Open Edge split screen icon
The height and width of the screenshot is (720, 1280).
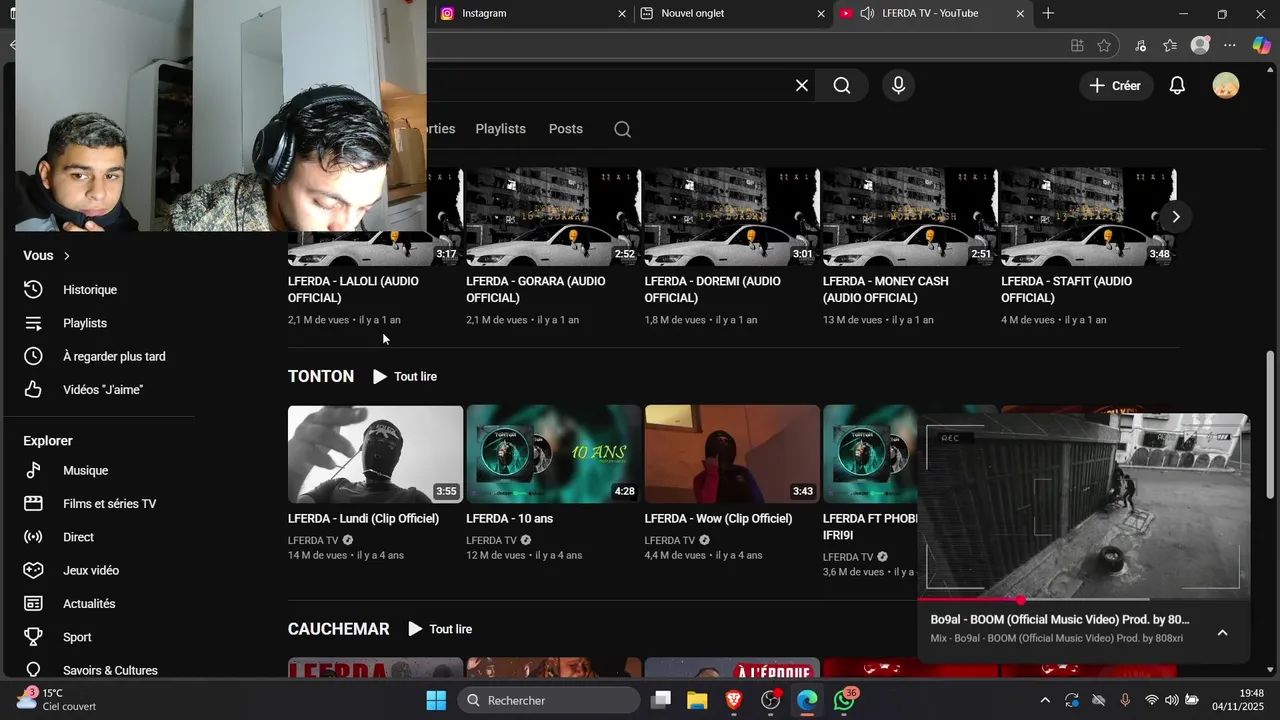point(1077,45)
